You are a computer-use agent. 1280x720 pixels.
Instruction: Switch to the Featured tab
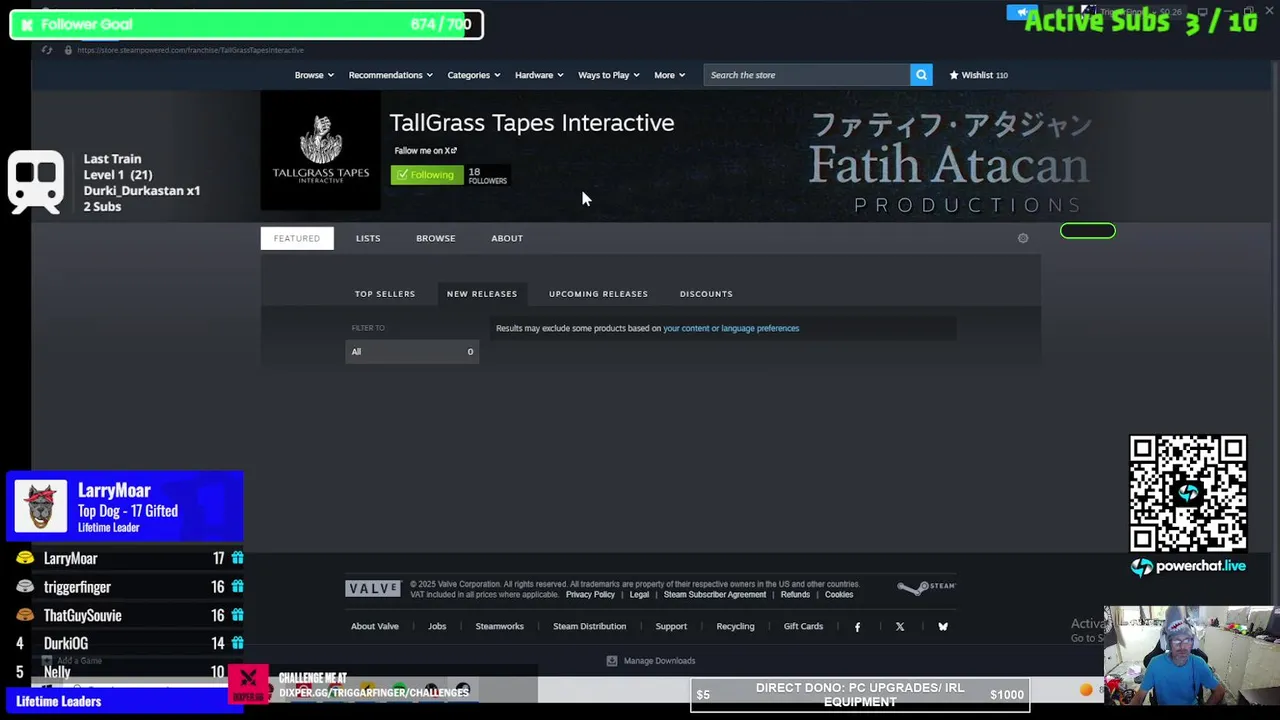(x=297, y=238)
